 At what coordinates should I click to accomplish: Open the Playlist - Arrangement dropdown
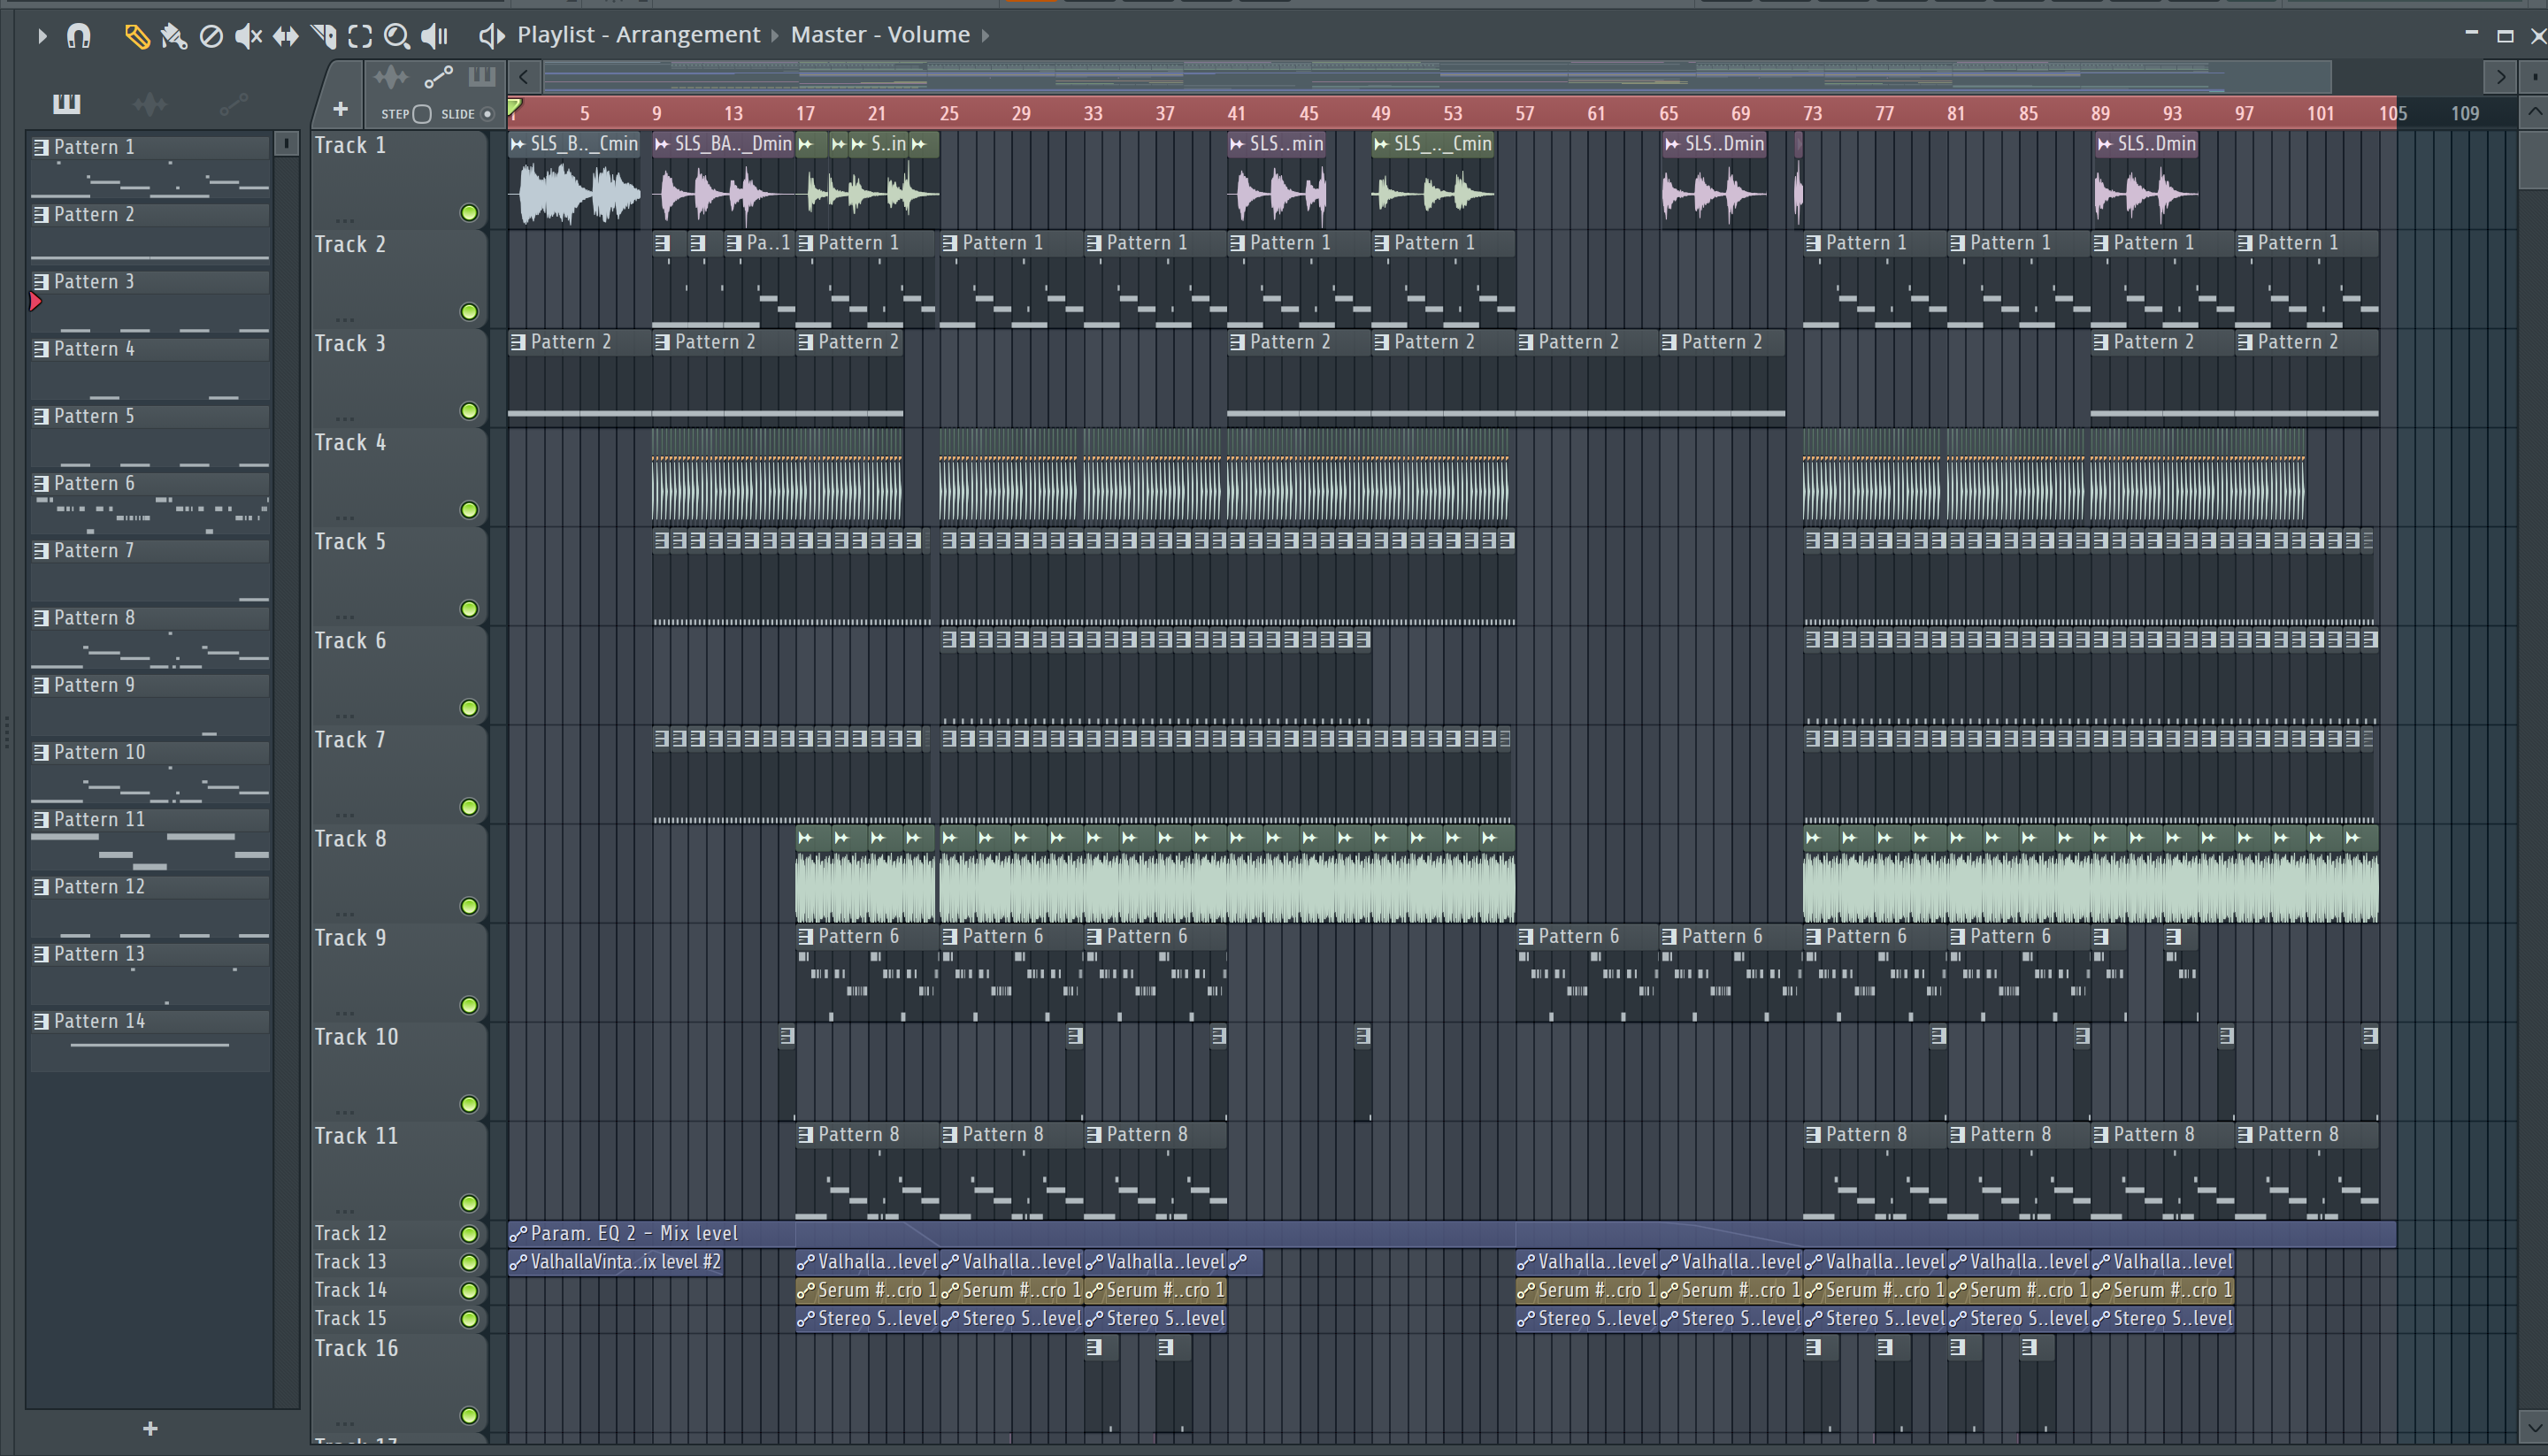638,35
